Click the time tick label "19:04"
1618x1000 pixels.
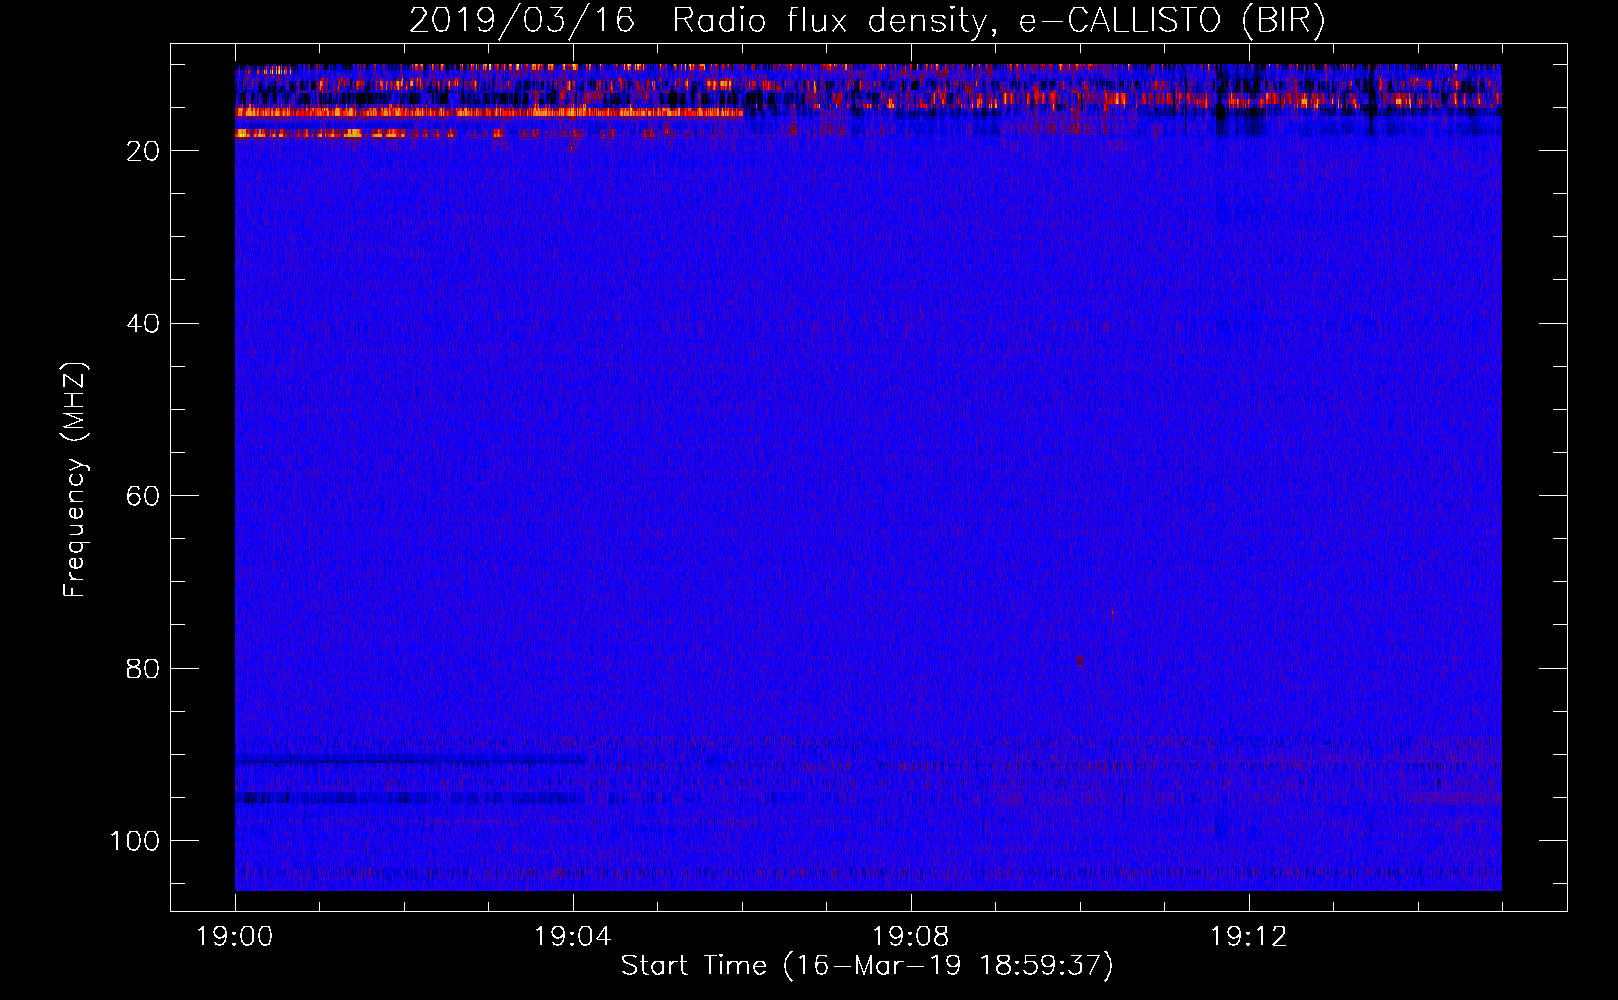(x=572, y=937)
